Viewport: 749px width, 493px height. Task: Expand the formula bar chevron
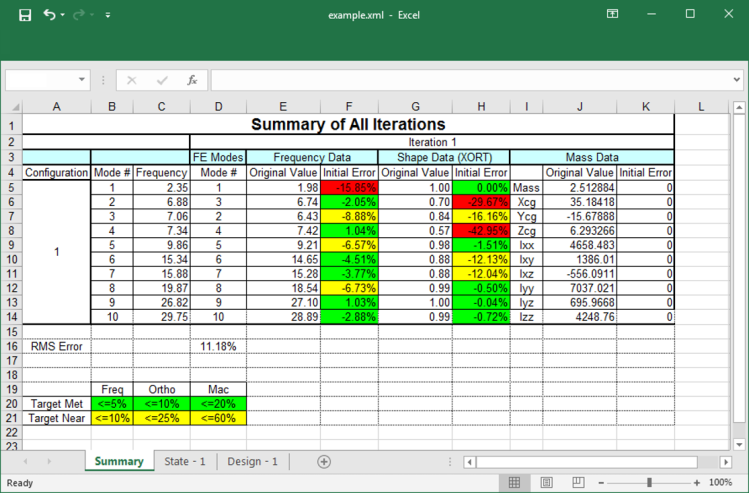(737, 80)
